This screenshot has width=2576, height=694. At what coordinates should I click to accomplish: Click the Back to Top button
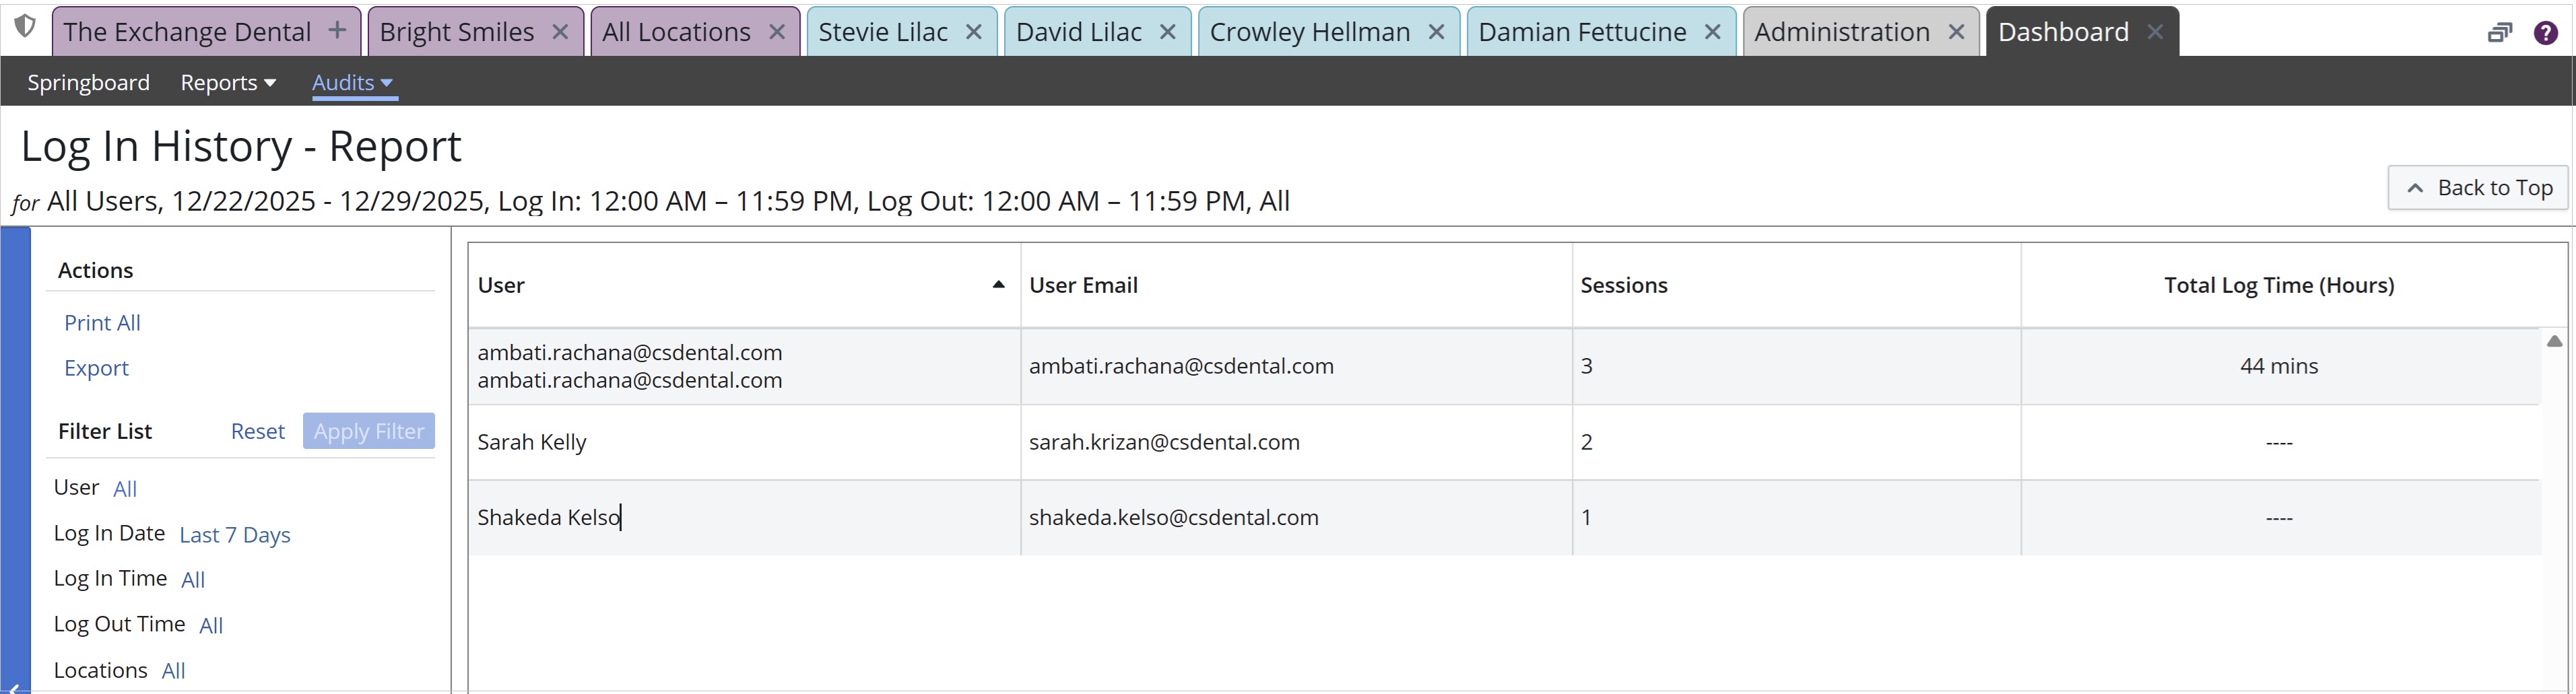click(x=2478, y=188)
